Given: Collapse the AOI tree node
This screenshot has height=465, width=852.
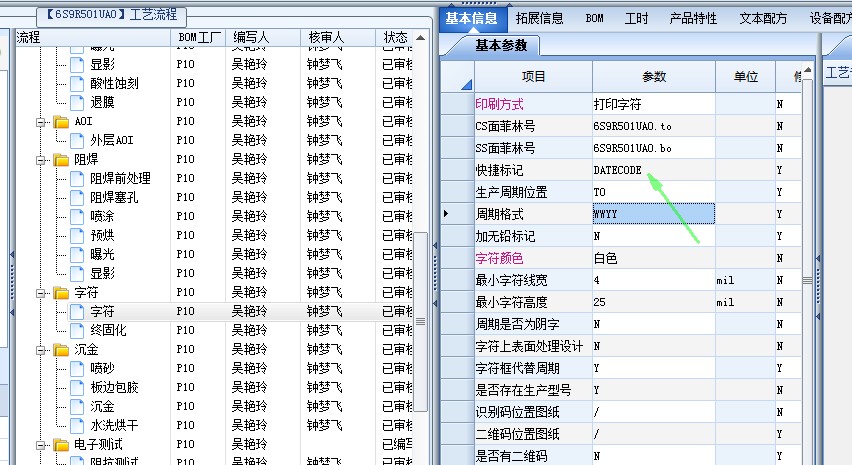Looking at the screenshot, I should 41,122.
